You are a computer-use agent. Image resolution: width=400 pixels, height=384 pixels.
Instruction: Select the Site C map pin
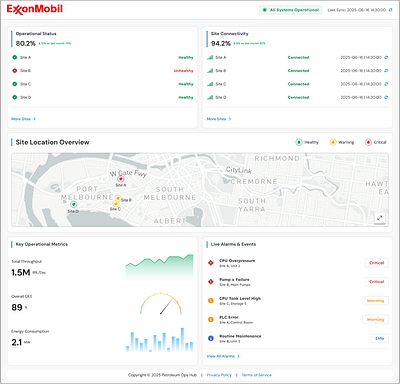115,204
